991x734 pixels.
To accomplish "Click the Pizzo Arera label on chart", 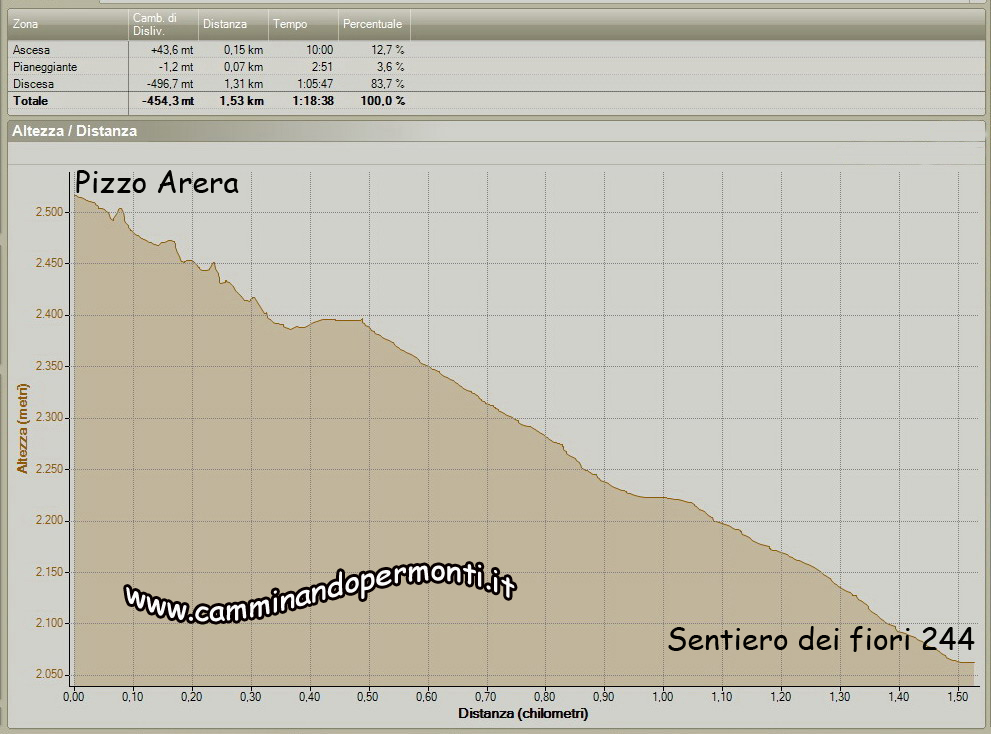I will pyautogui.click(x=157, y=183).
